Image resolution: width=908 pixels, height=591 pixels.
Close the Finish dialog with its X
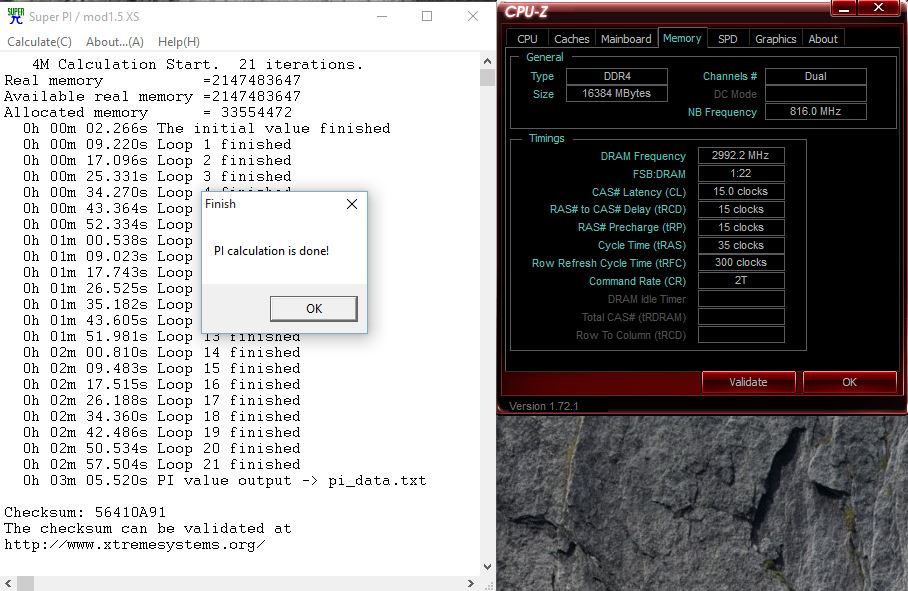point(352,204)
